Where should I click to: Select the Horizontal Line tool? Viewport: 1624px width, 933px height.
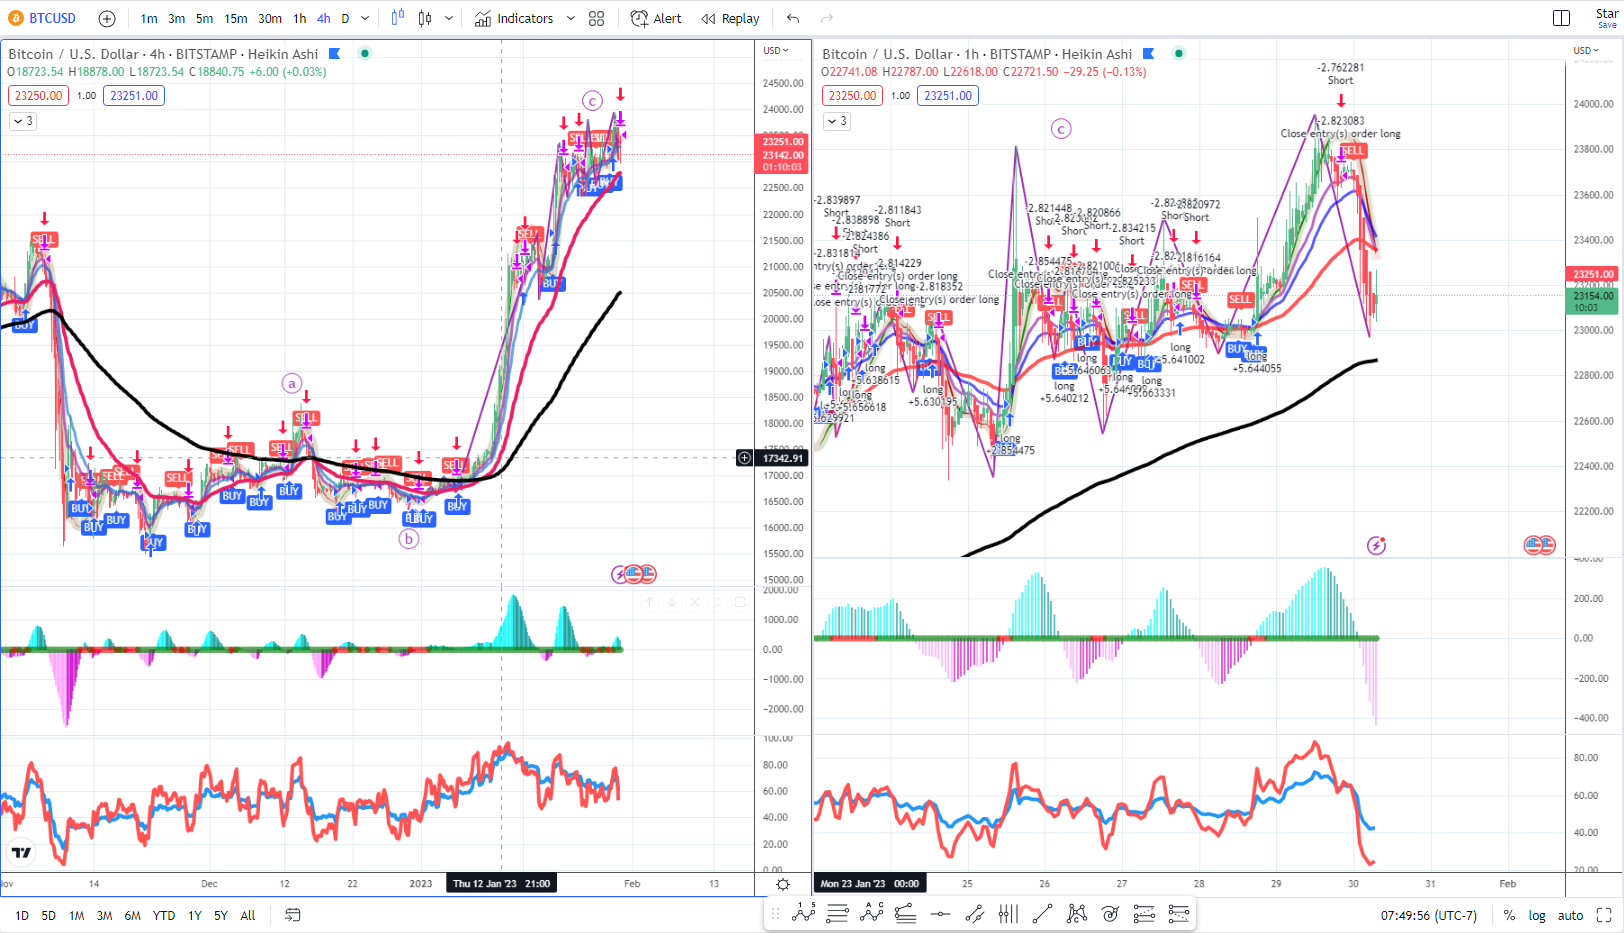[940, 913]
